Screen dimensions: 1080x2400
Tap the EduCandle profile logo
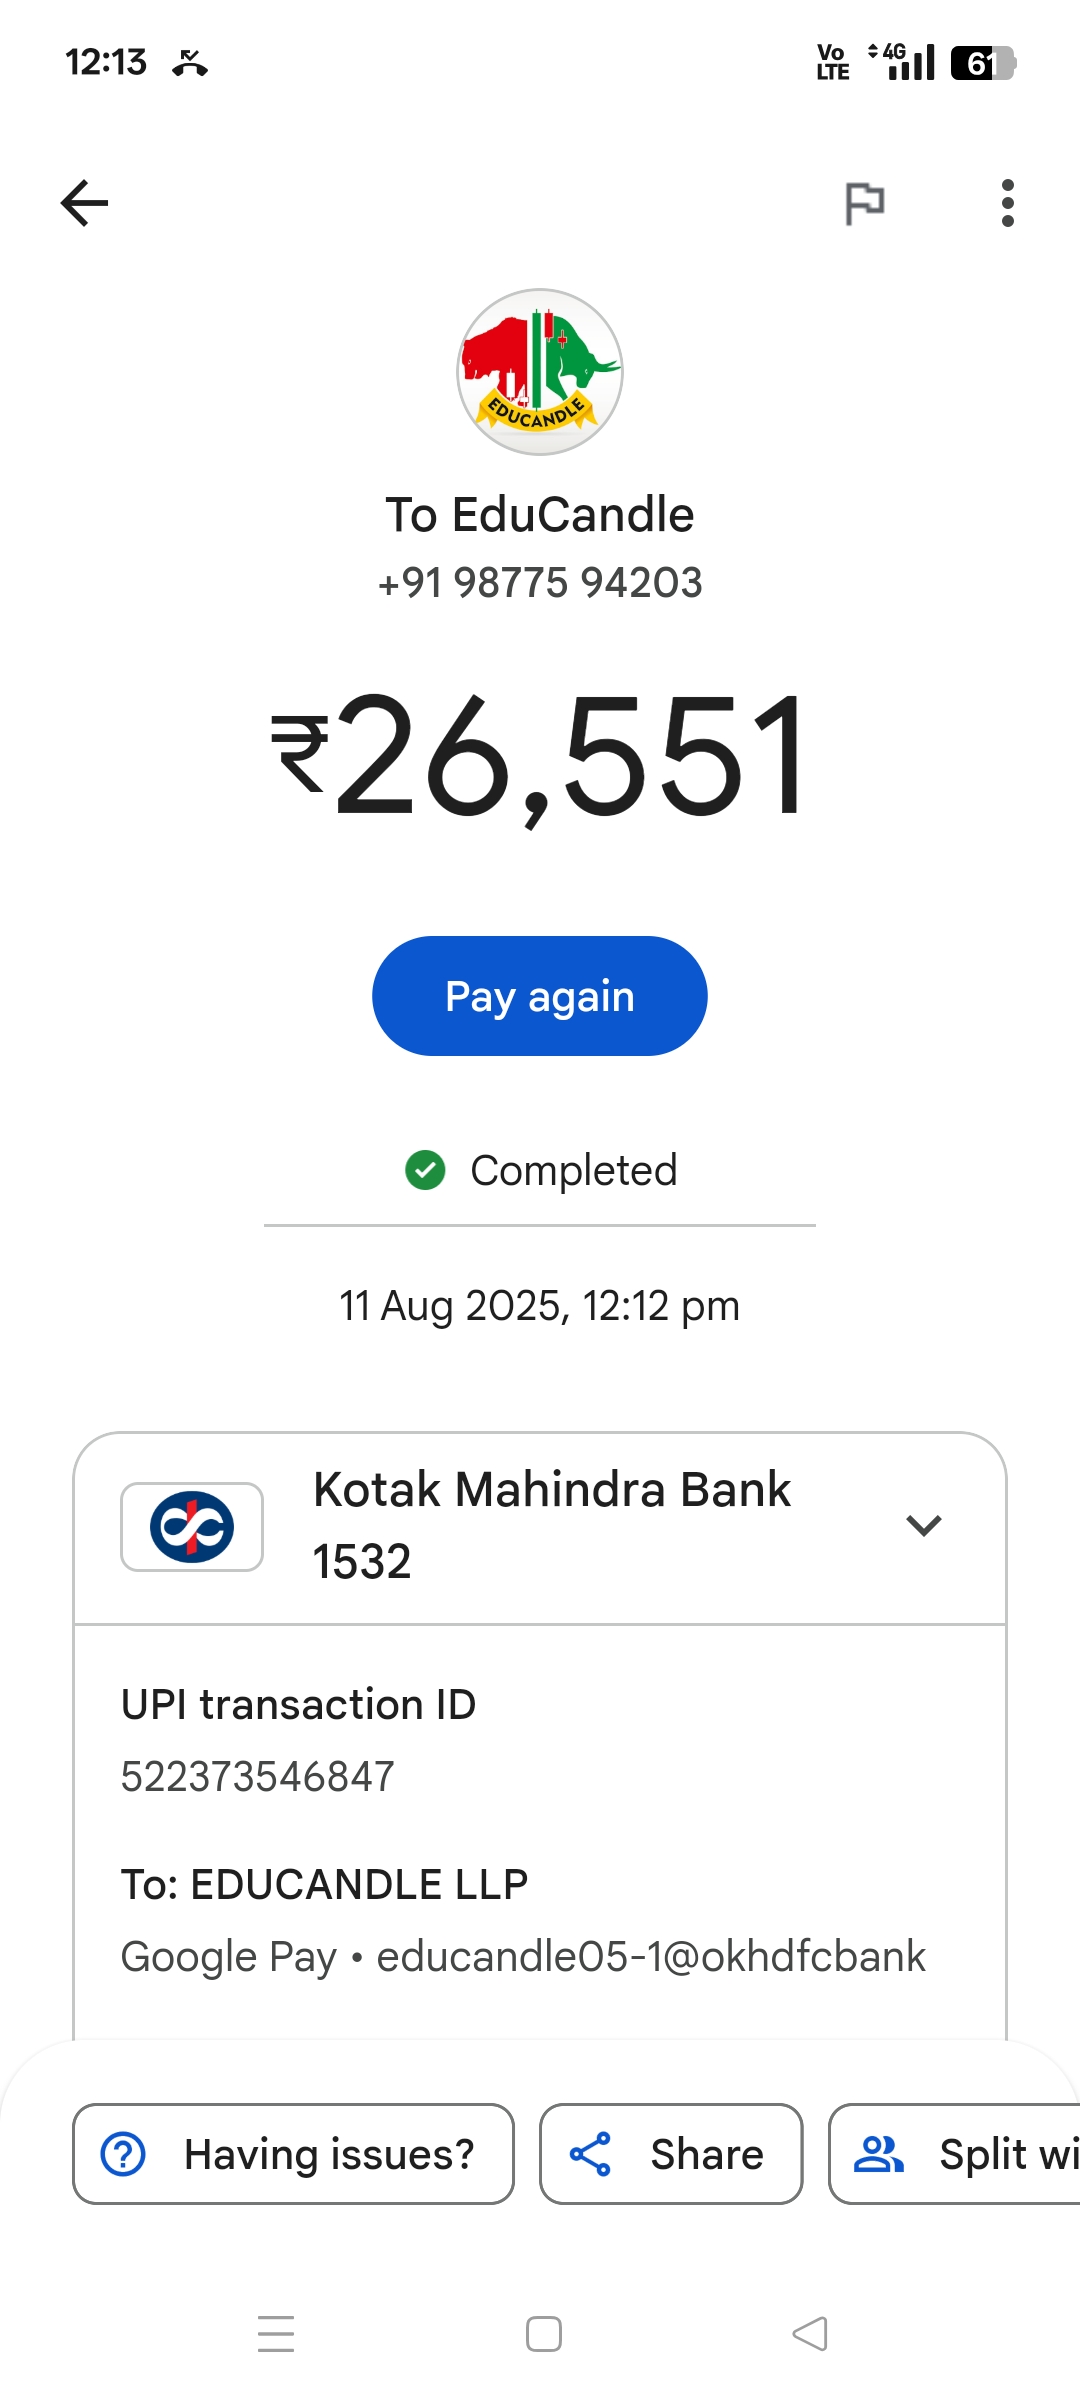click(x=540, y=372)
